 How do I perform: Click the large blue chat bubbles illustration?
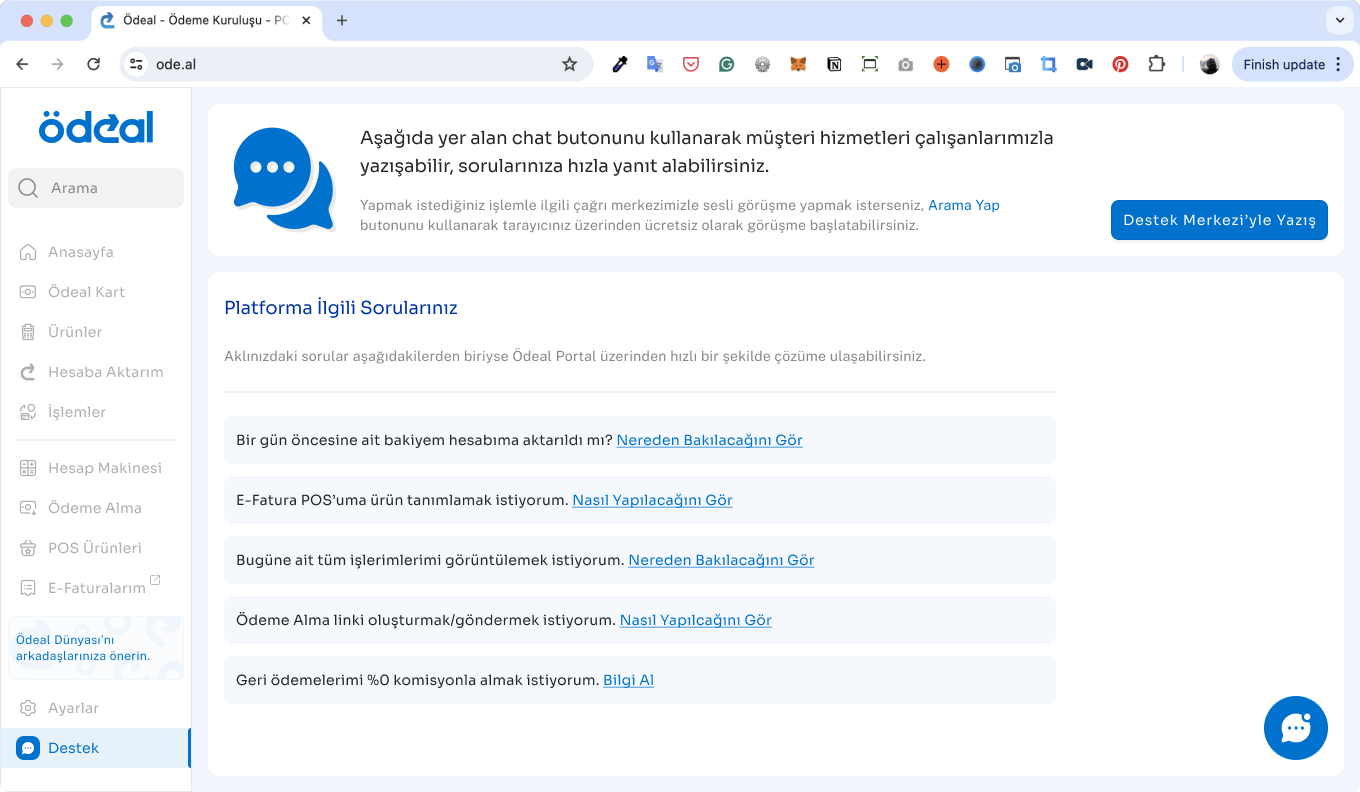(284, 179)
